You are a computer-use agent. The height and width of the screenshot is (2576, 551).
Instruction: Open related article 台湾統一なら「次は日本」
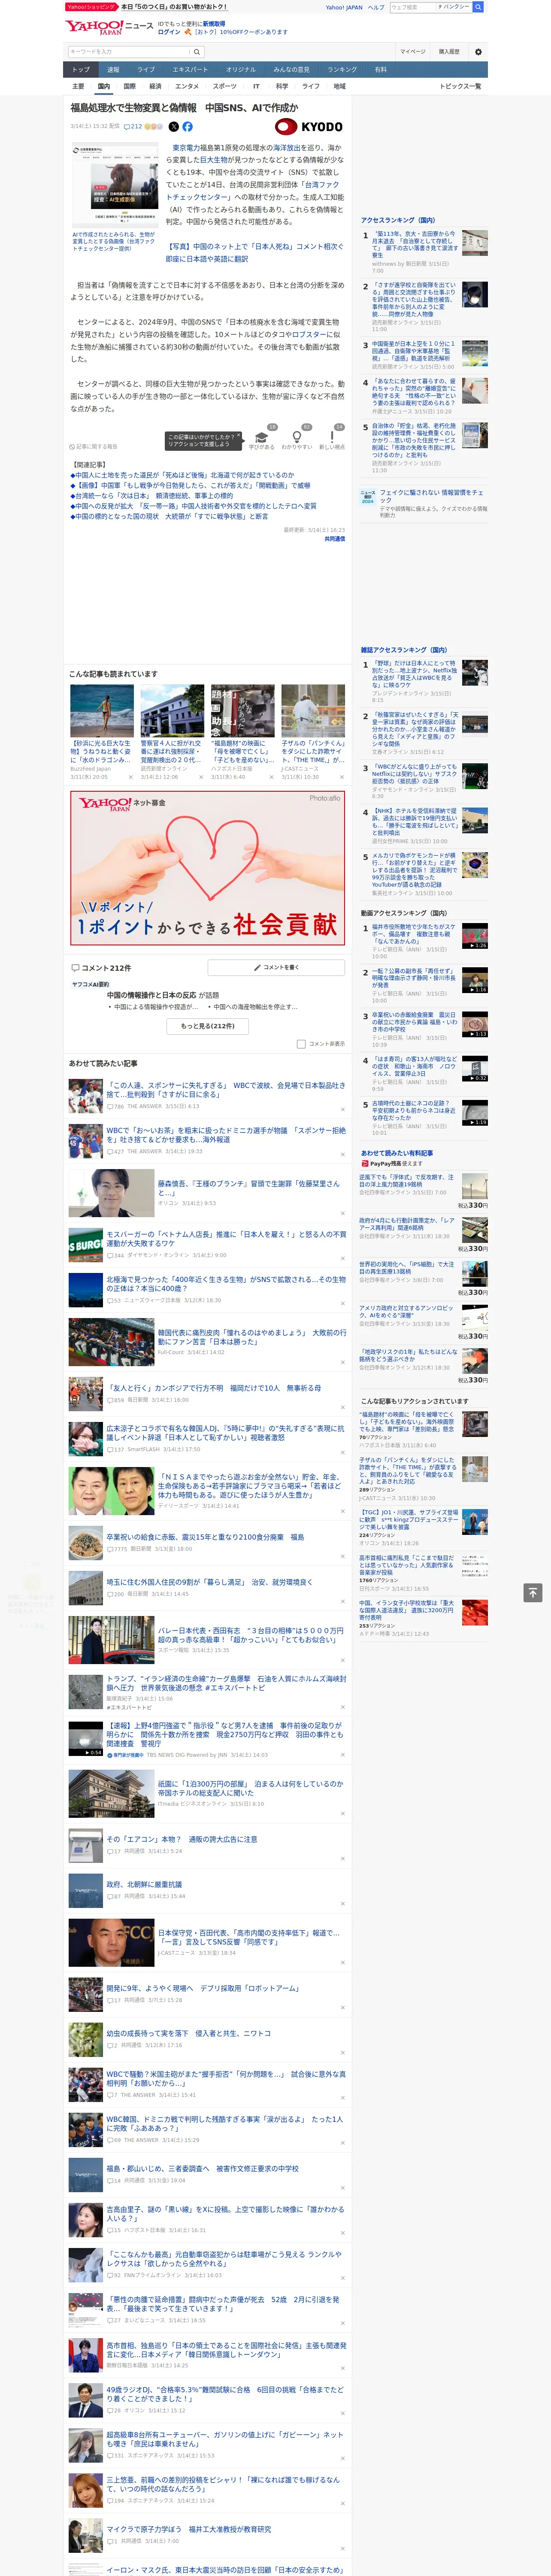coord(152,496)
